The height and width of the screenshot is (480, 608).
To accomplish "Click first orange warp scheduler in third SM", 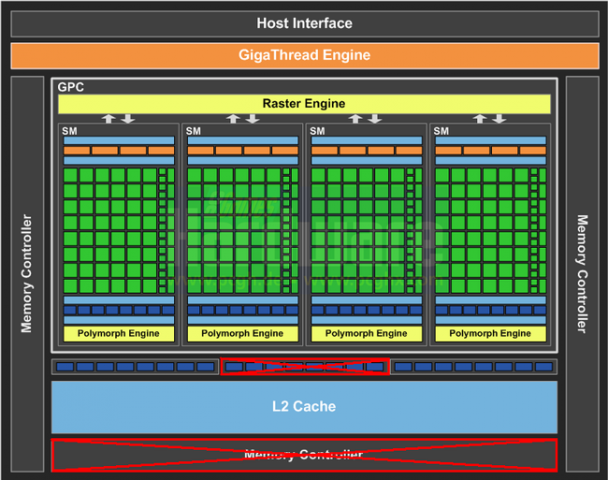I will pyautogui.click(x=325, y=150).
